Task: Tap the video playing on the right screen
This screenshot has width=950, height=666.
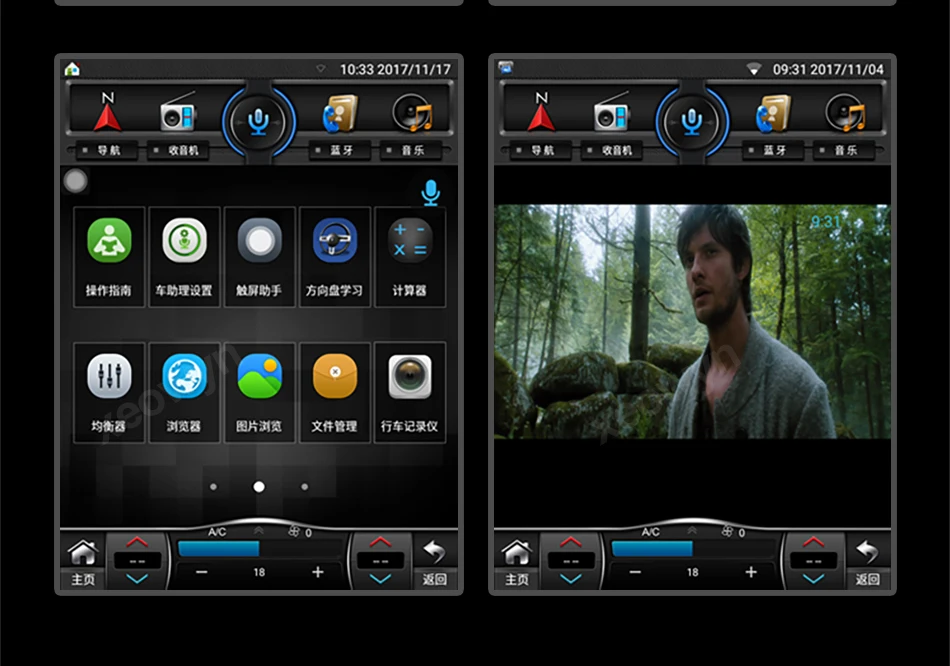Action: (692, 321)
